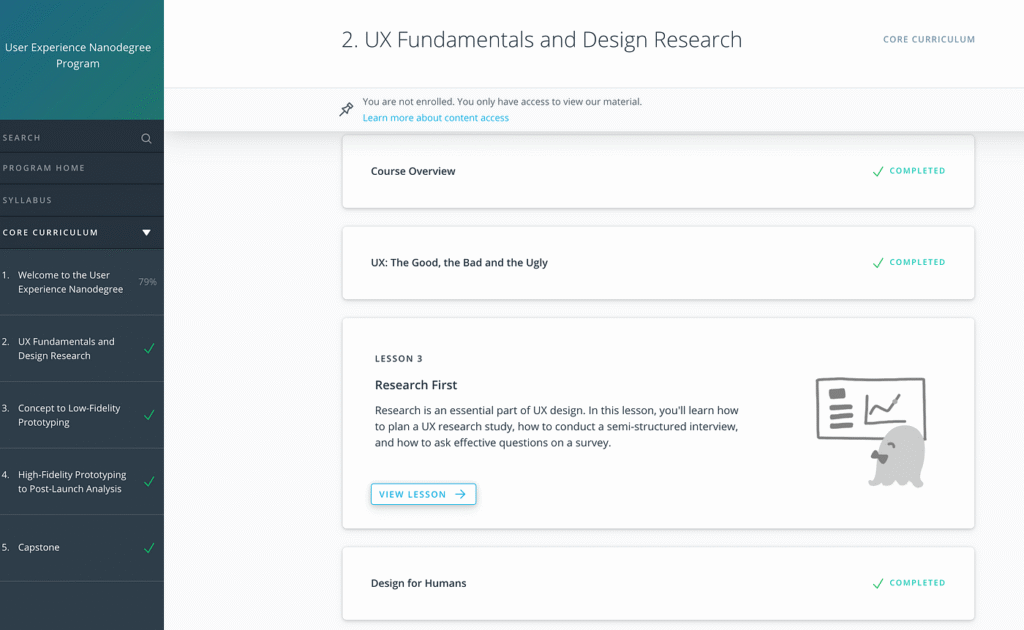Open Learn more about content access link
1024x630 pixels.
click(435, 118)
